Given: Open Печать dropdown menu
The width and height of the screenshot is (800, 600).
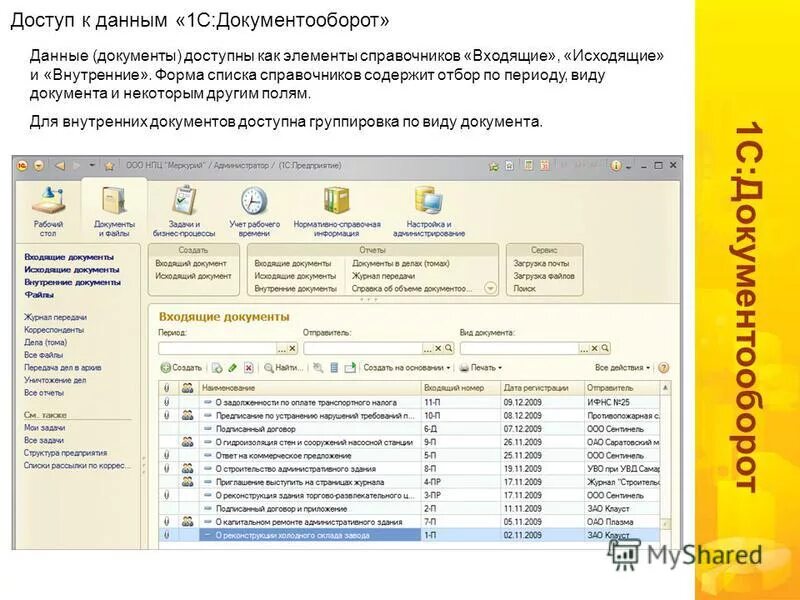Looking at the screenshot, I should pos(481,368).
